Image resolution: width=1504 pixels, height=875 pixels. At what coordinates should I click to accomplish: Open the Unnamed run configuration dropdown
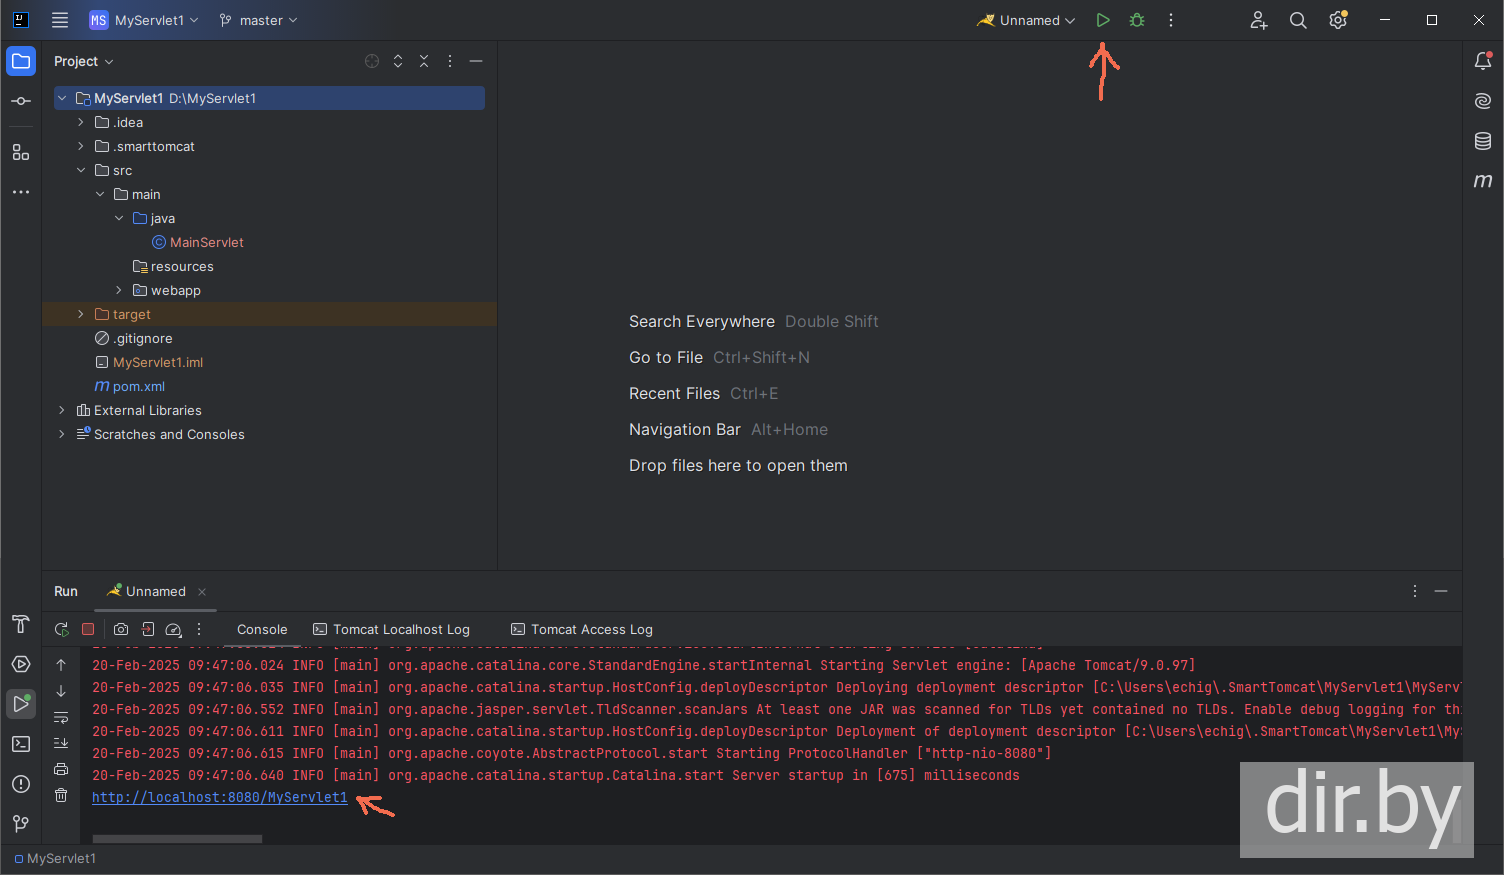point(1027,20)
